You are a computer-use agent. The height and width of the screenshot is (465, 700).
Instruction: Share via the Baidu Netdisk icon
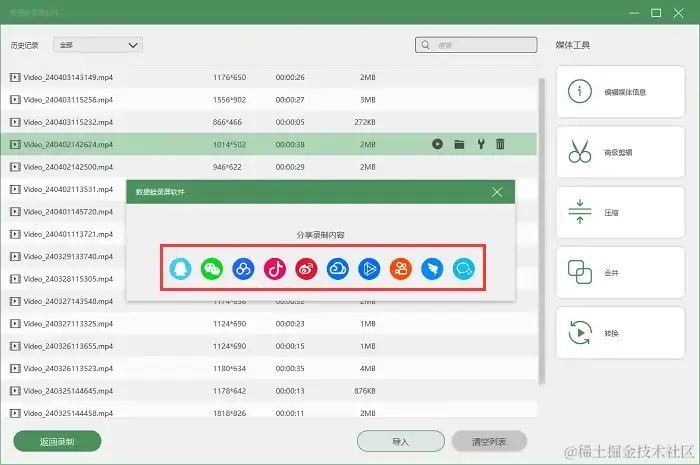point(243,269)
